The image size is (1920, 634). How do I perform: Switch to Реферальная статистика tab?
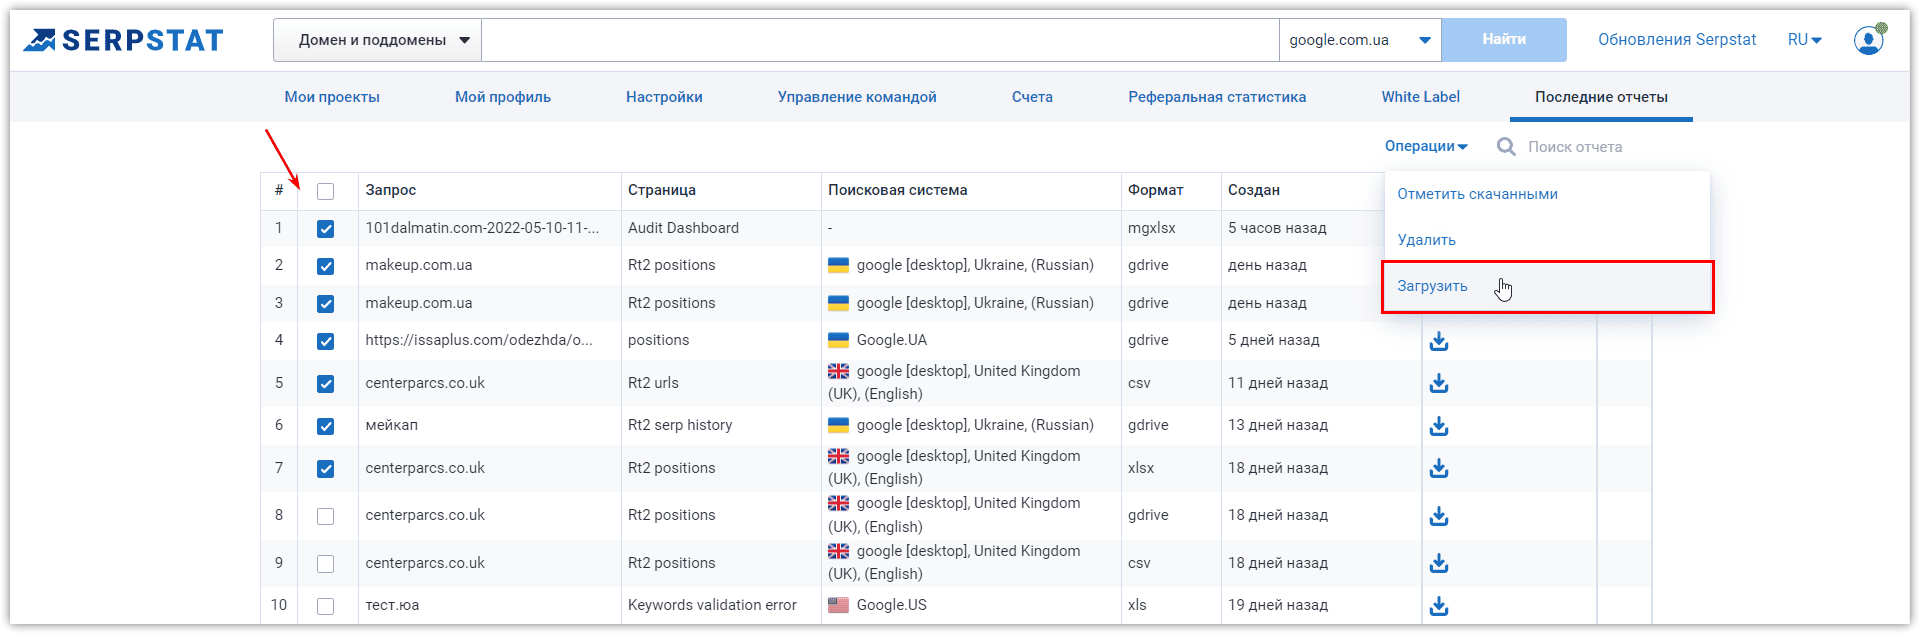click(x=1217, y=97)
